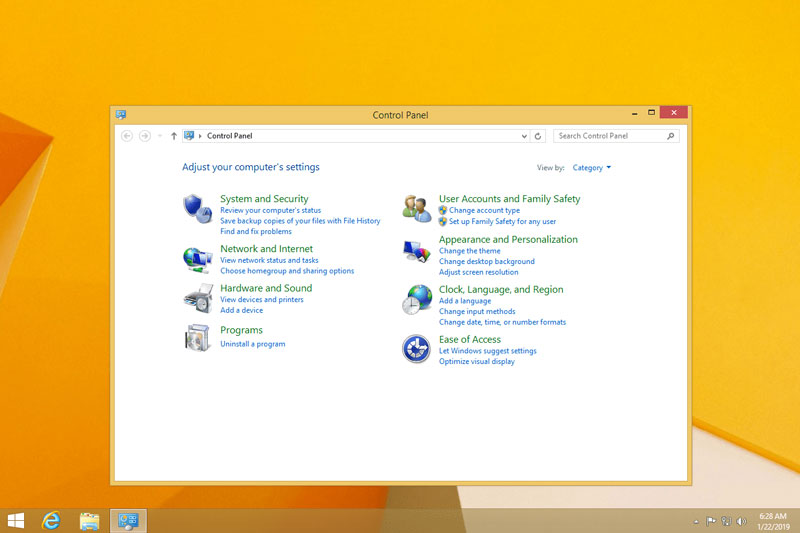This screenshot has width=800, height=533.
Task: Open Hardware and Sound heading
Action: pyautogui.click(x=266, y=288)
